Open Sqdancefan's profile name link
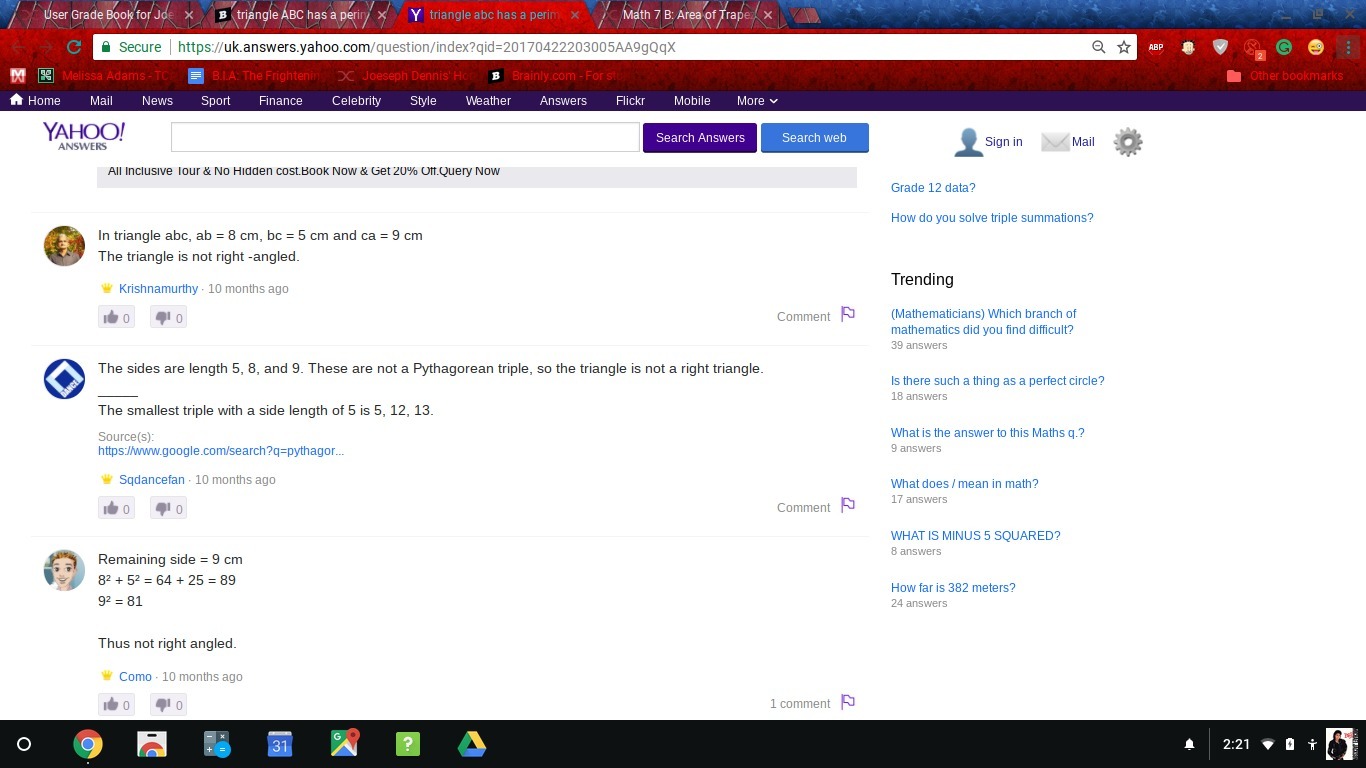 [152, 480]
